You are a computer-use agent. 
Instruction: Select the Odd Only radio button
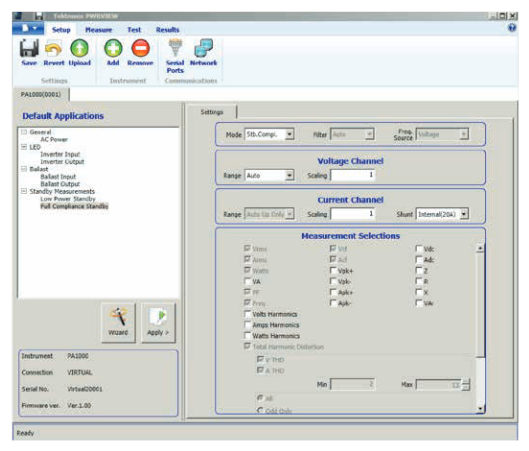(260, 411)
